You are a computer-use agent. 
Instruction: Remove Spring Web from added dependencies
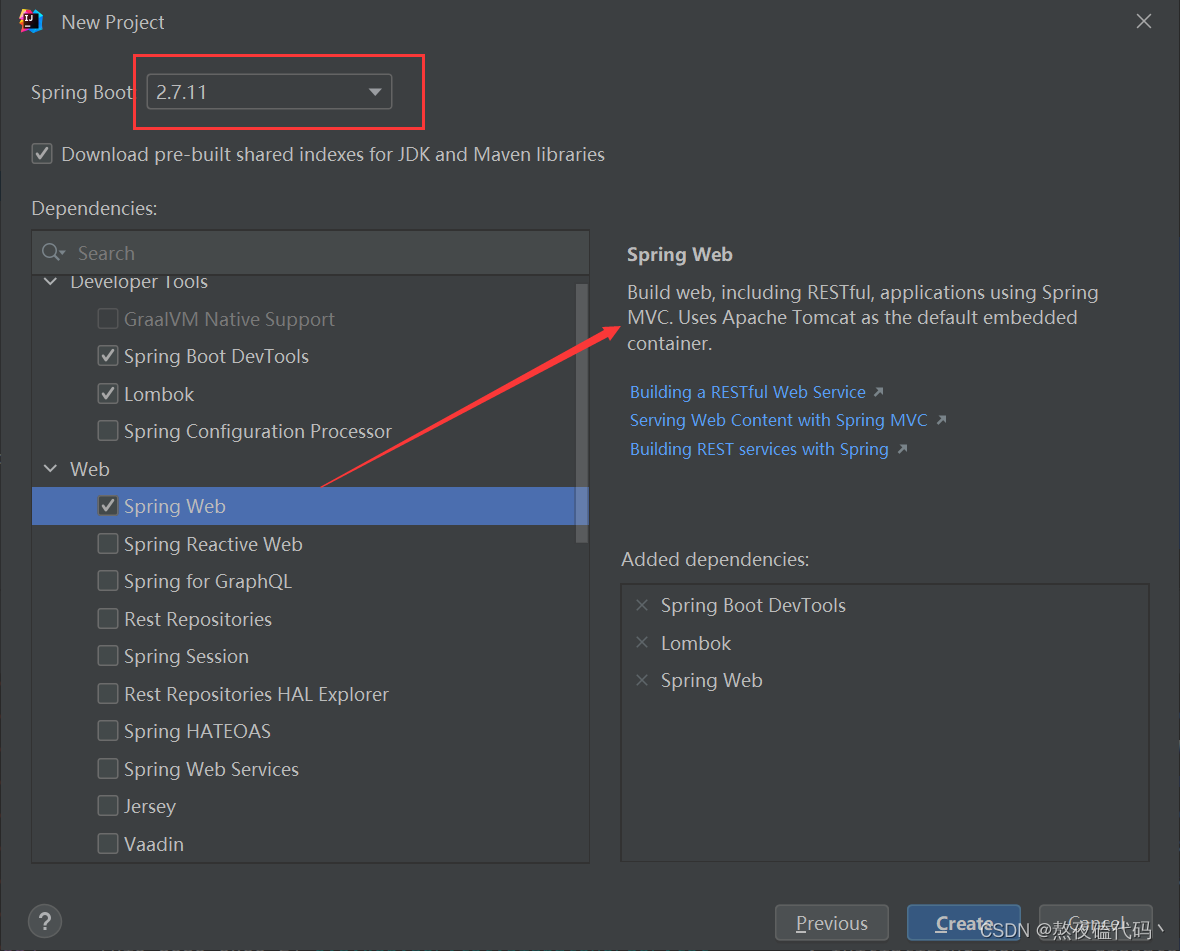point(642,680)
